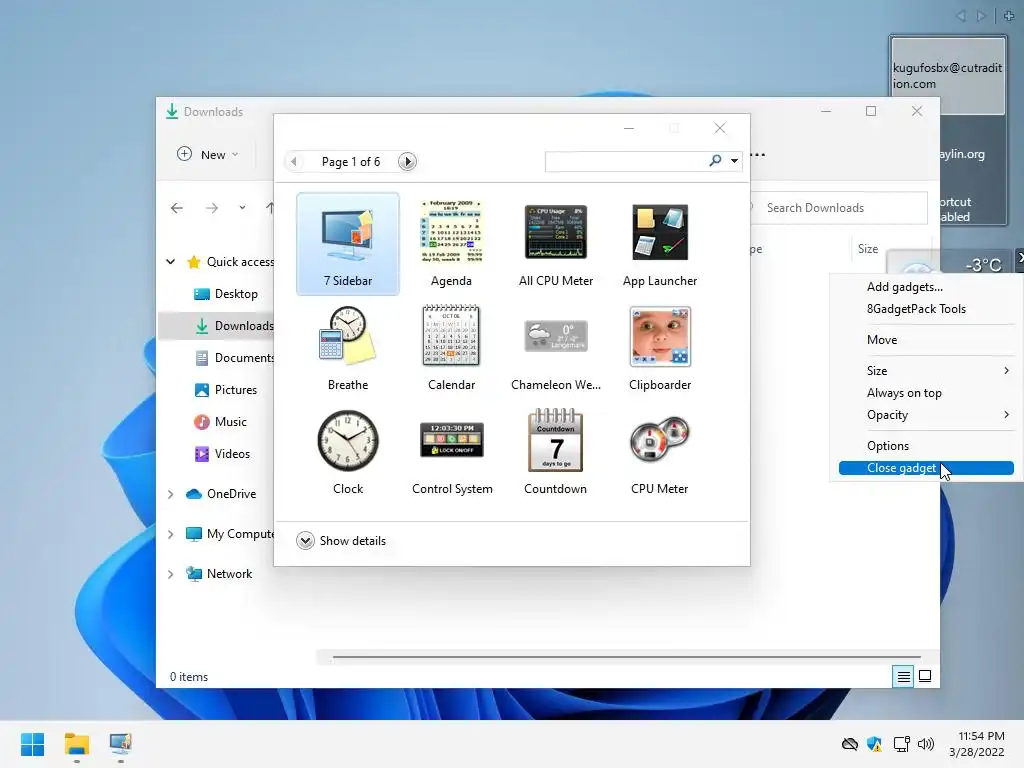Image resolution: width=1024 pixels, height=768 pixels.
Task: Go to previous gadget page arrow
Action: [x=295, y=161]
